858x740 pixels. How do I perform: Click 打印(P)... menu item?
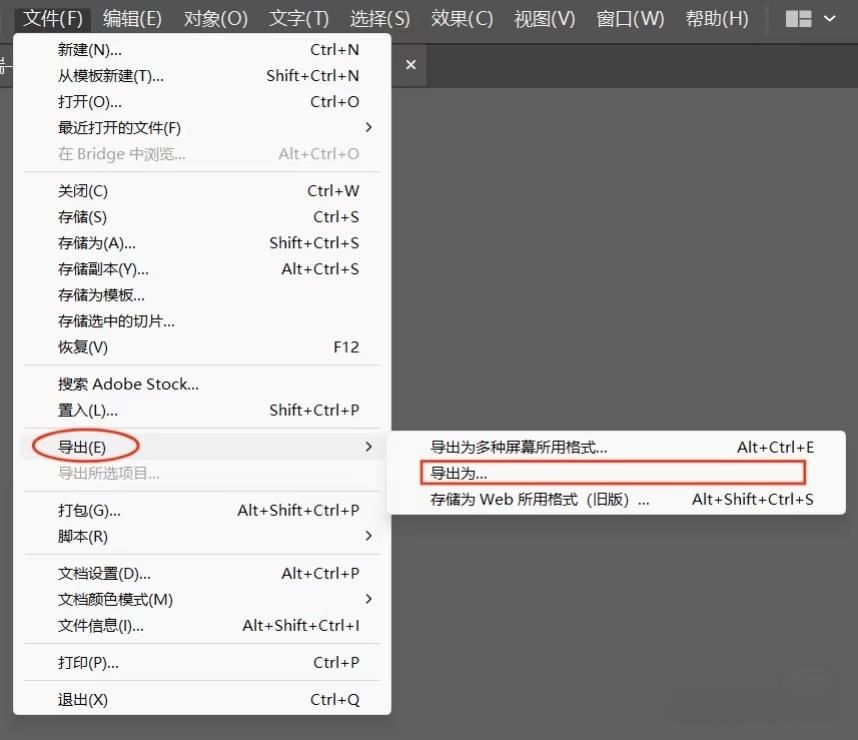click(x=88, y=662)
